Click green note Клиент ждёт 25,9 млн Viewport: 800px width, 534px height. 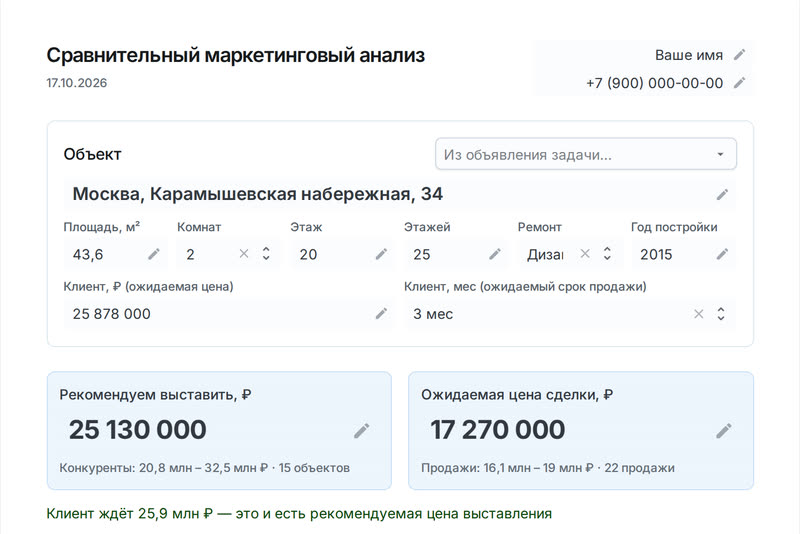click(299, 513)
